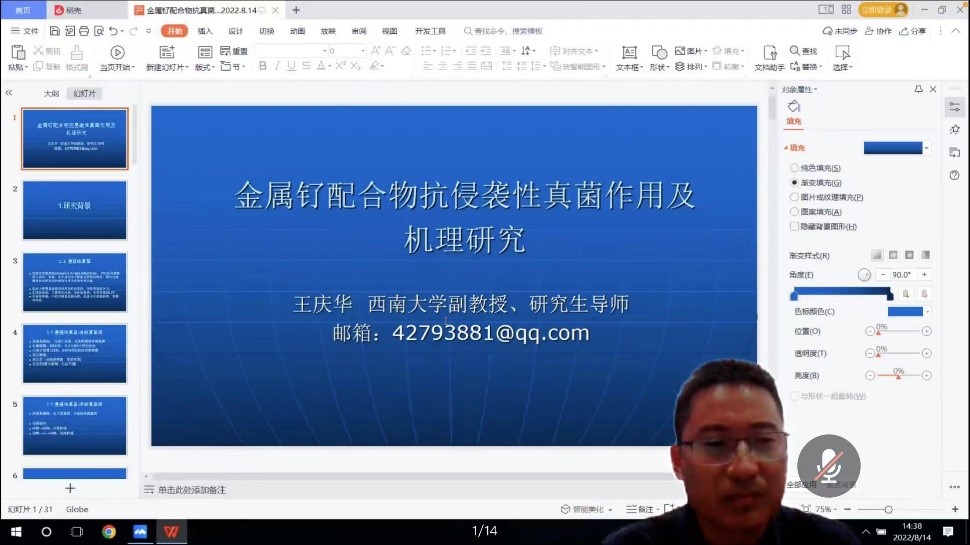Select 图片或纹理填充 radio button
The image size is (970, 545).
point(795,197)
